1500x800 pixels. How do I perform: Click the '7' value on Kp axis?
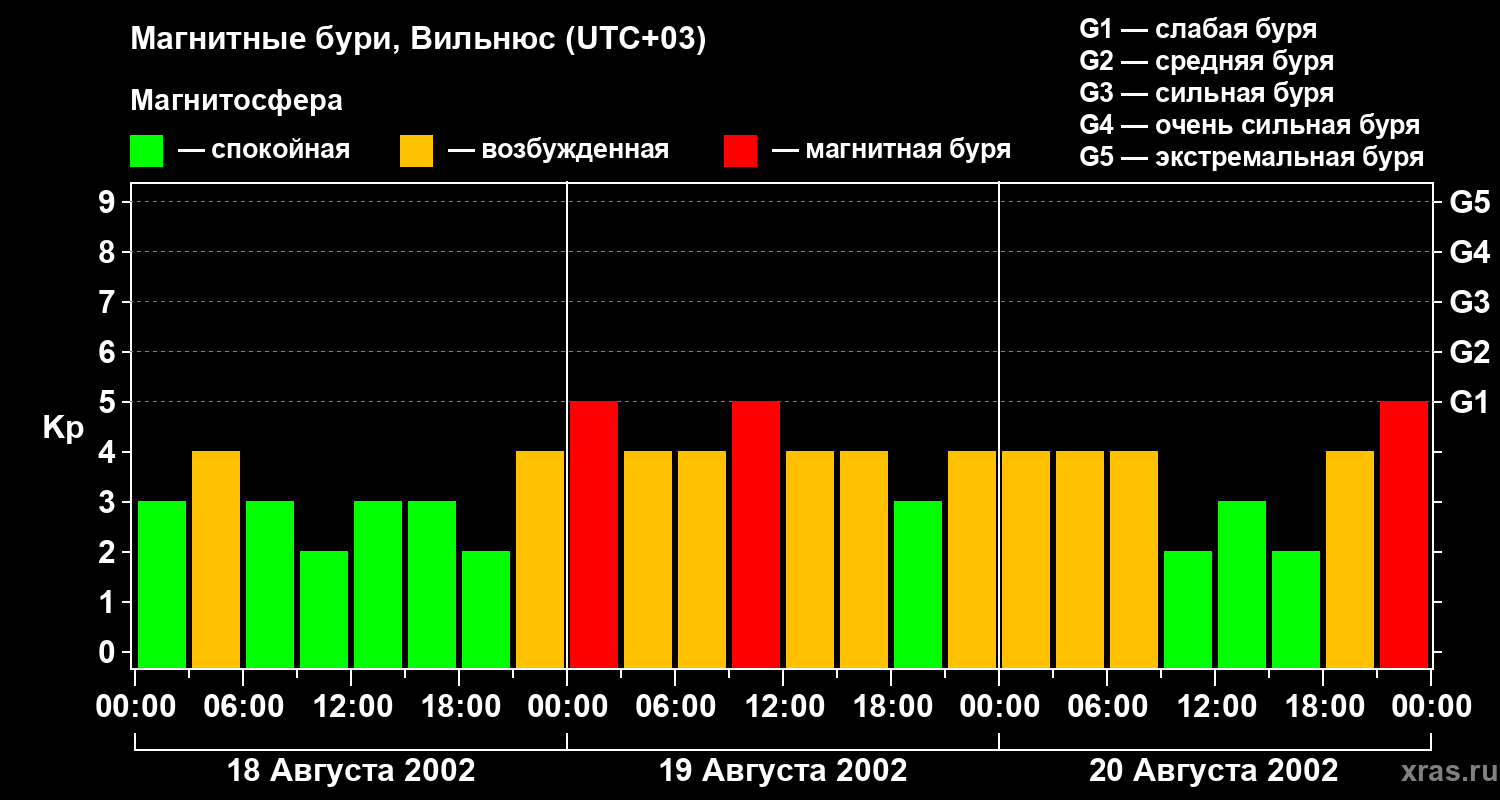[109, 302]
